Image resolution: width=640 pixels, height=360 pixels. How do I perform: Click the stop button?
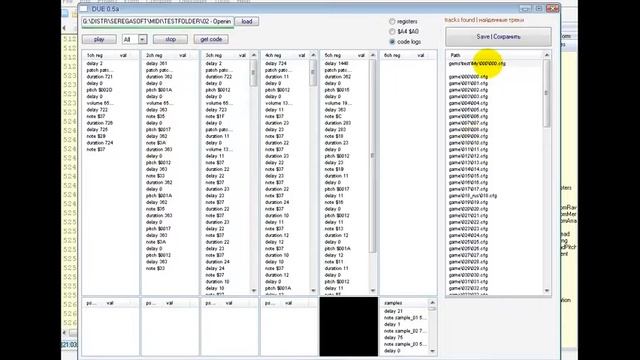tap(170, 39)
